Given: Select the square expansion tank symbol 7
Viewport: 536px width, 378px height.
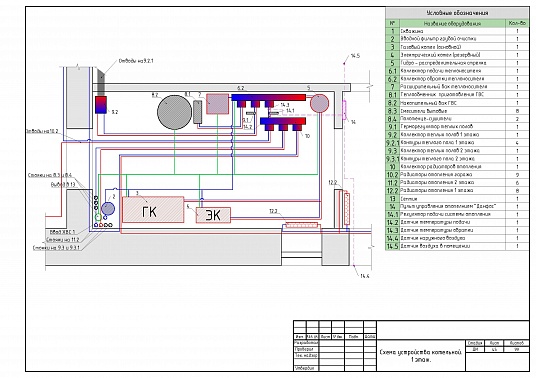Looking at the screenshot, I should (217, 104).
